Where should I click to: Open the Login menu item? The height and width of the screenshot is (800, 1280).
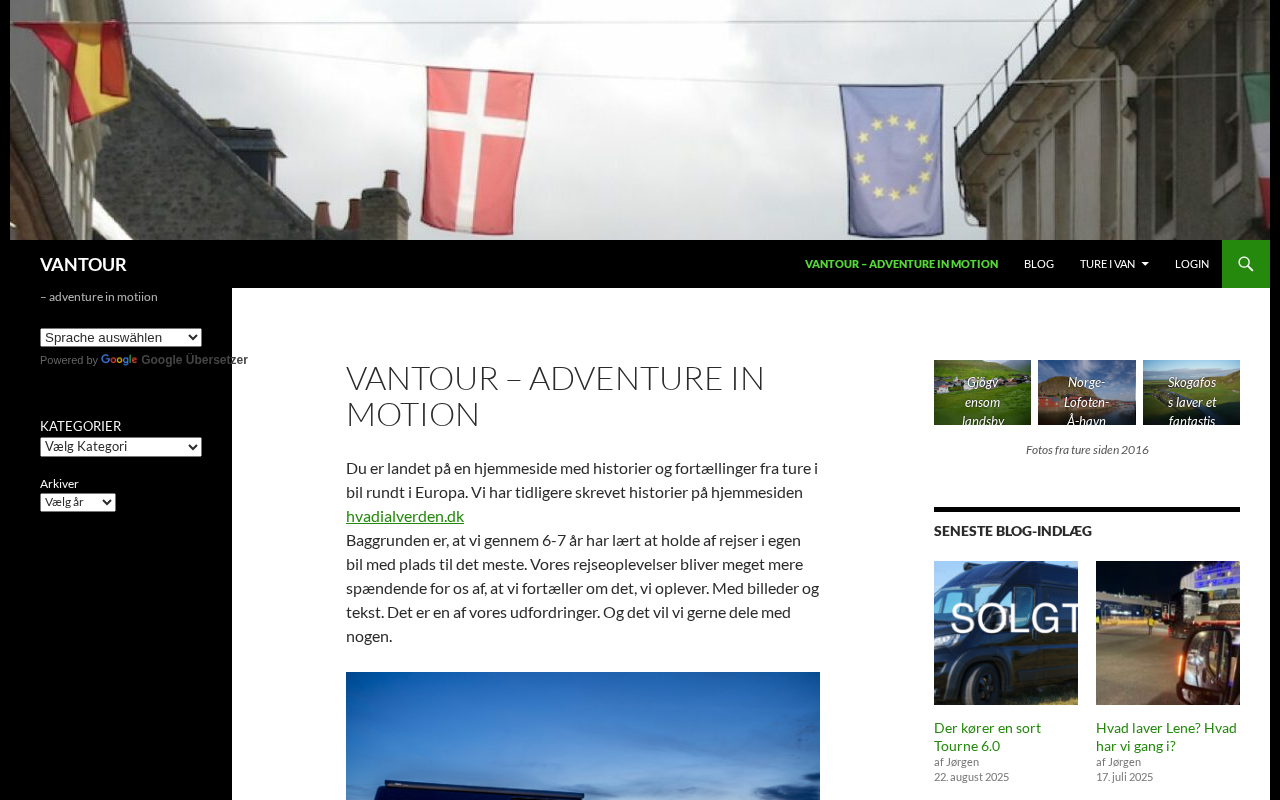pos(1192,264)
